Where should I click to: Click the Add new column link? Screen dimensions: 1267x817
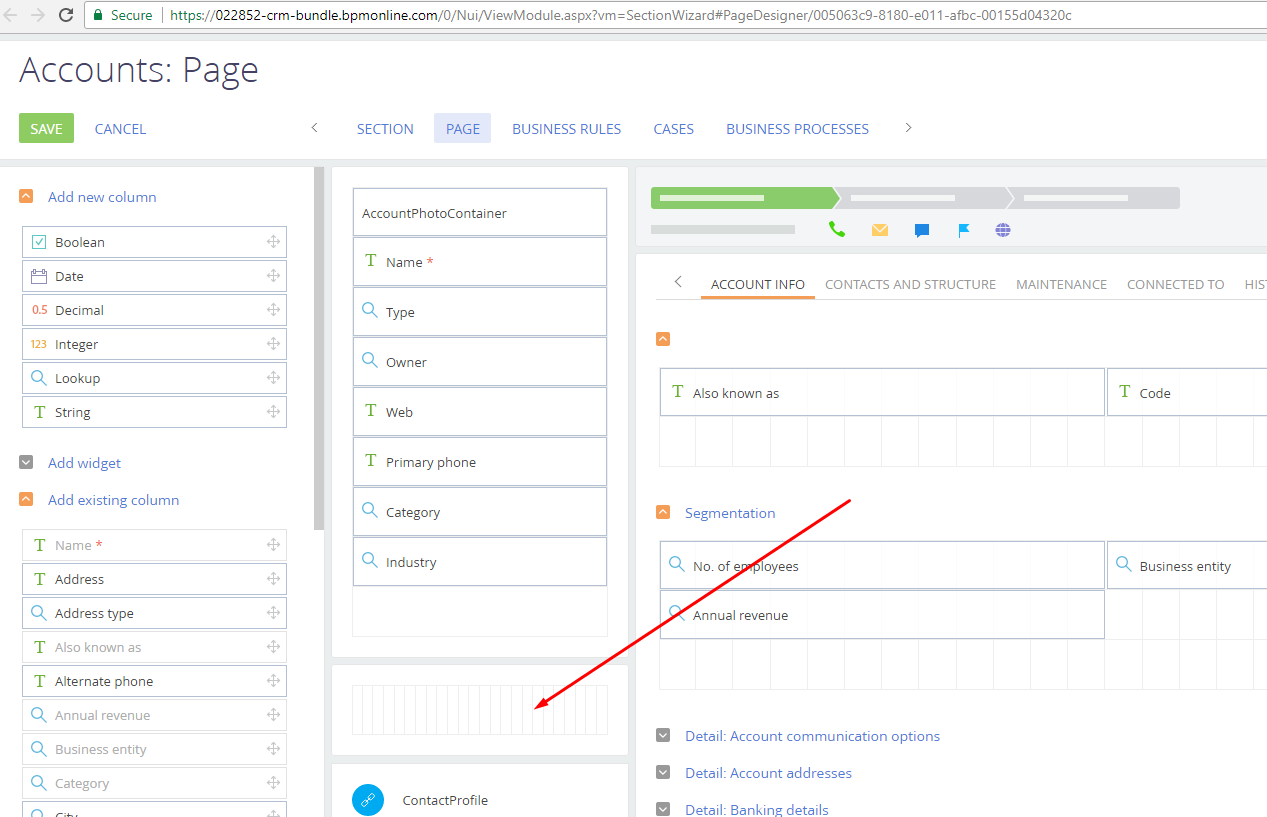(x=102, y=197)
